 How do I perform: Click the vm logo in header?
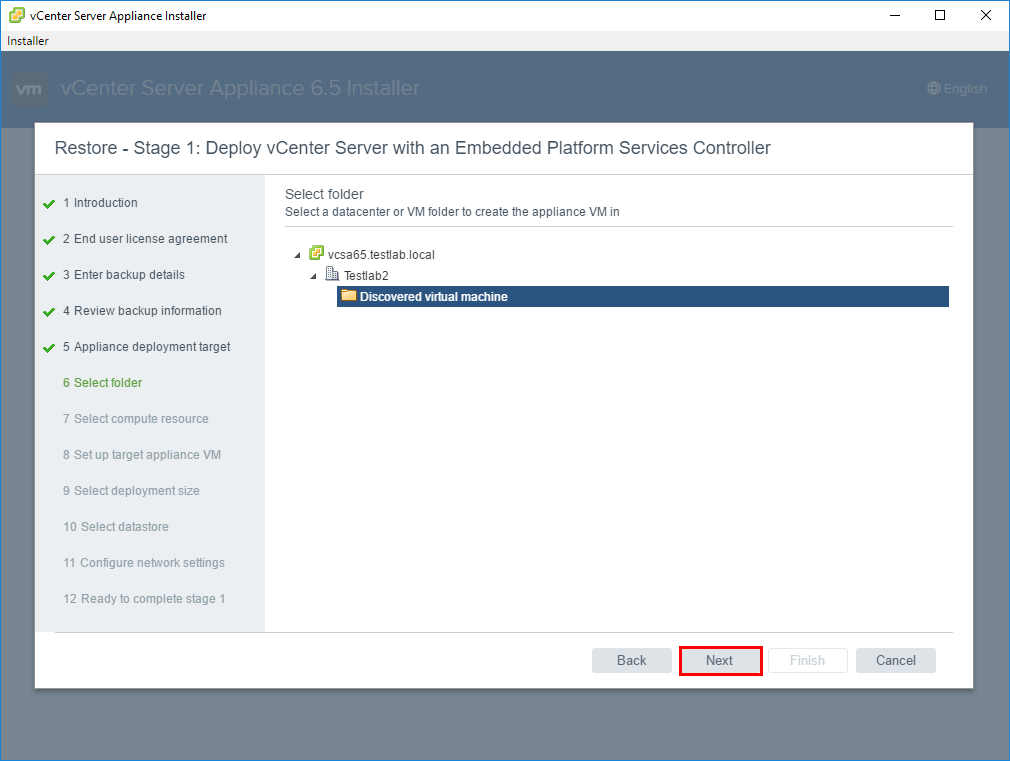click(x=30, y=89)
